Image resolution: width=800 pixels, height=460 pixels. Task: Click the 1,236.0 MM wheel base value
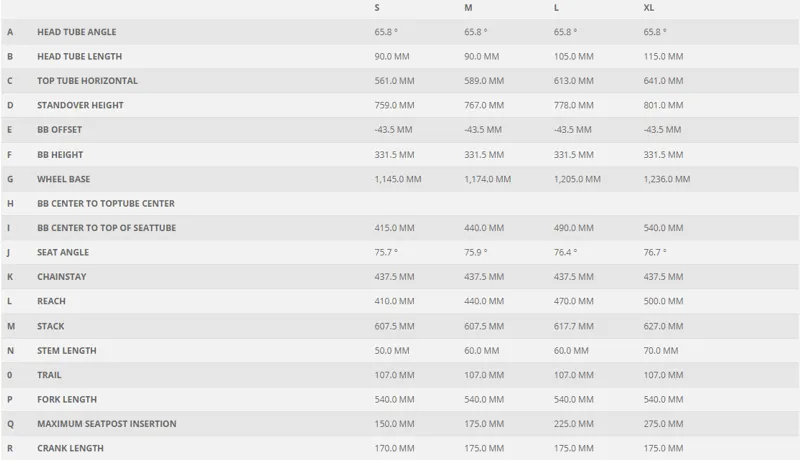(667, 179)
